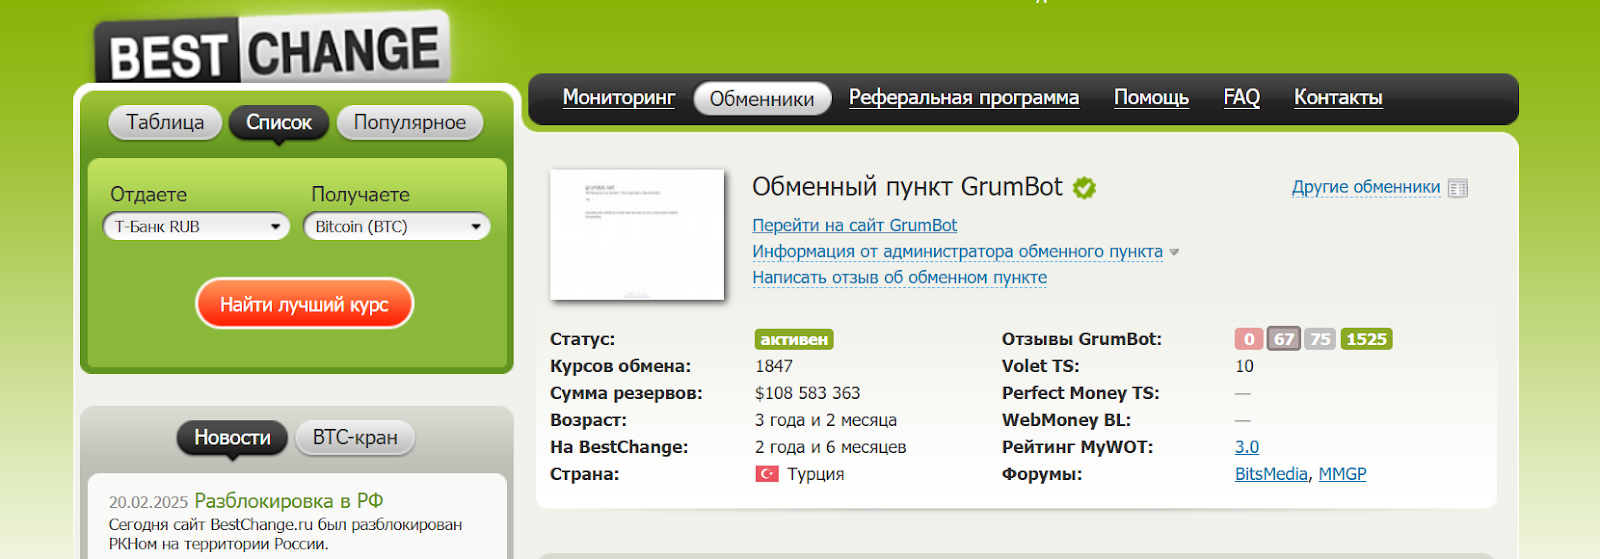Click the exchange rates count 1847

coord(774,366)
